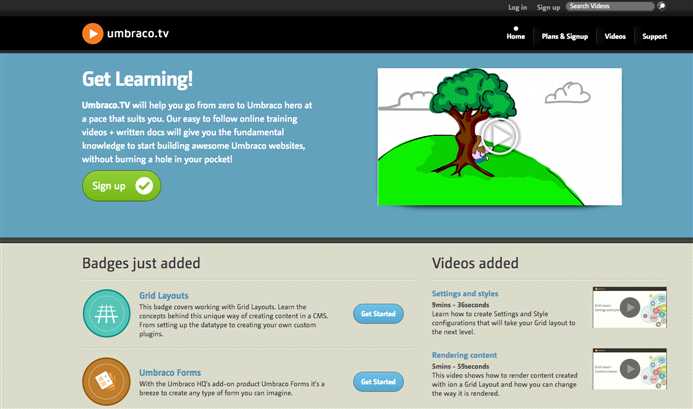Click Get Started for Grid Layouts

point(378,314)
